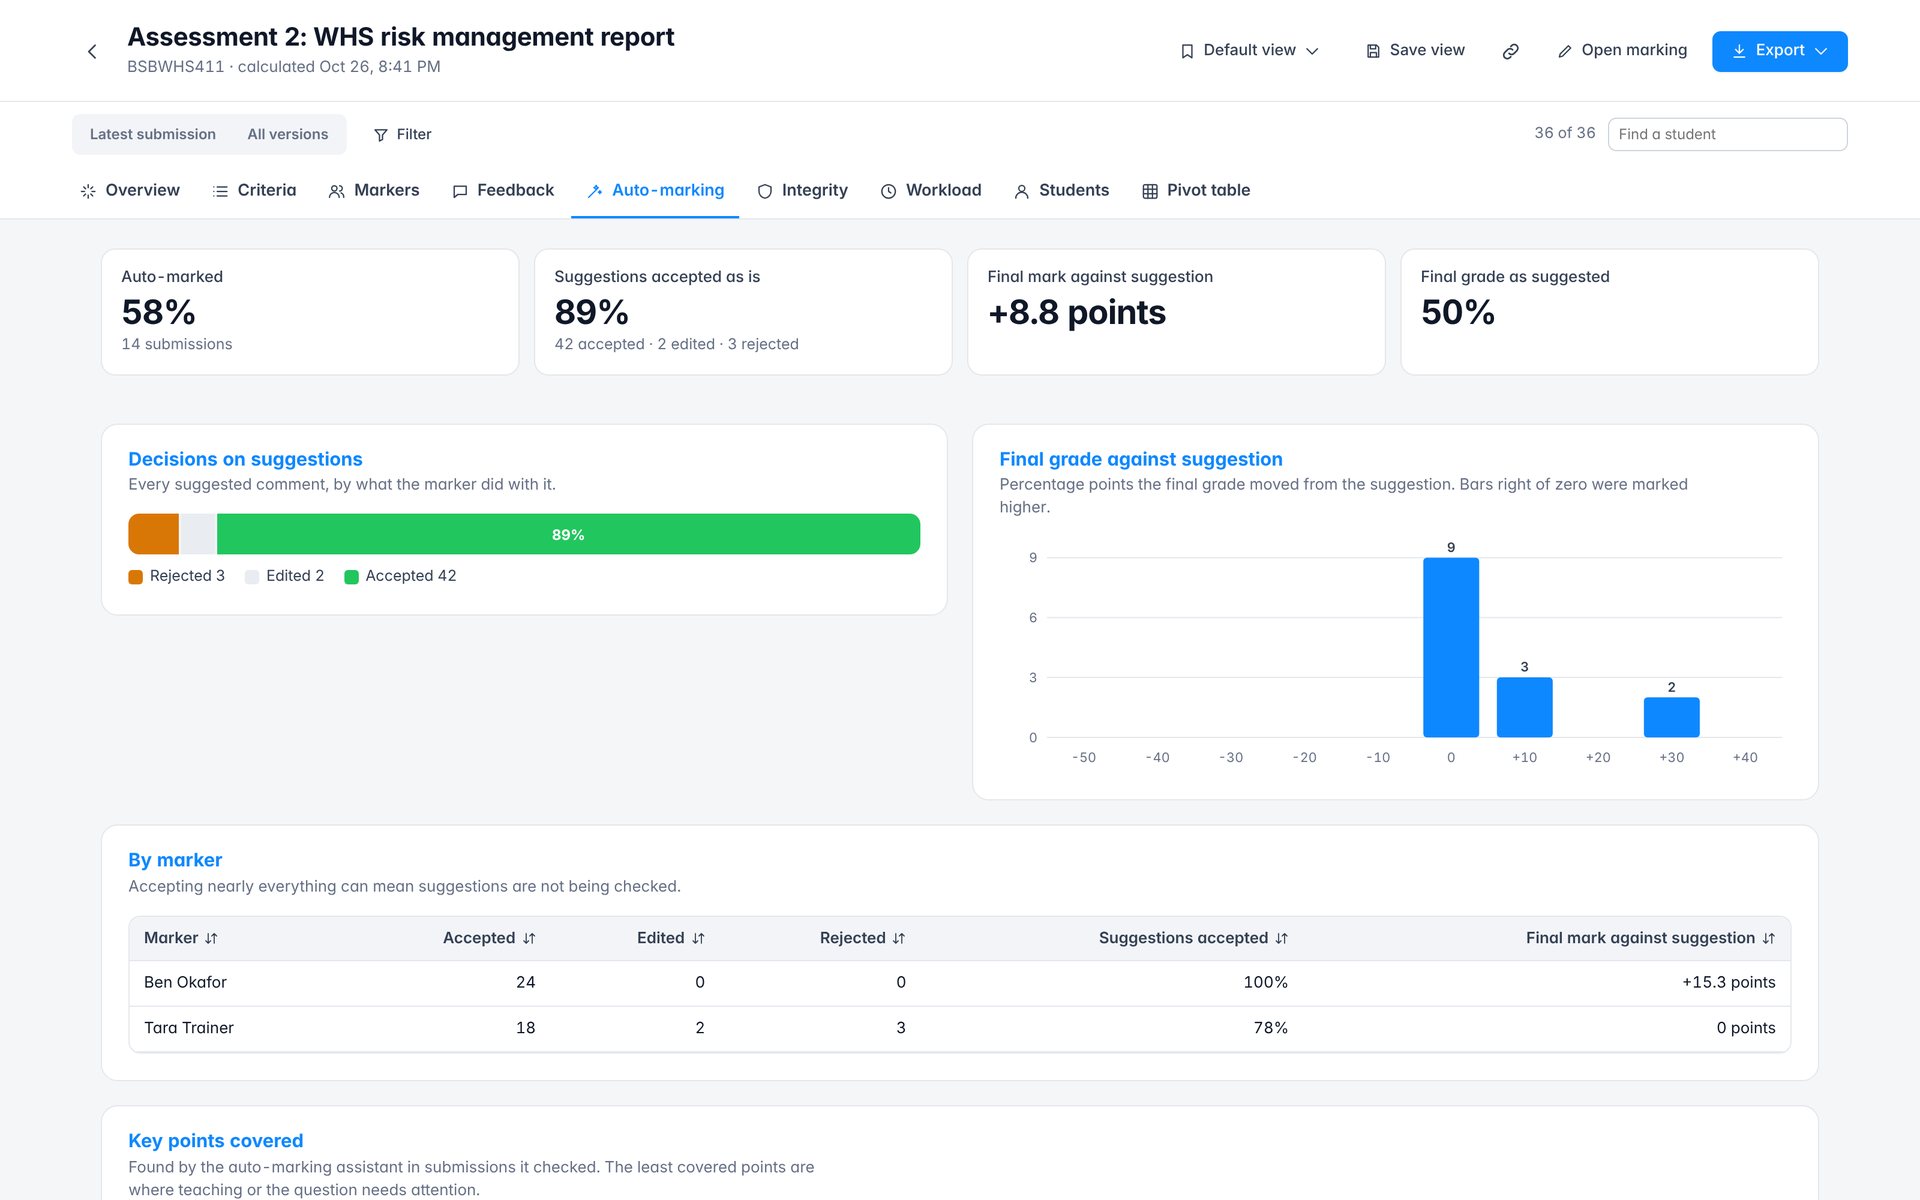The width and height of the screenshot is (1920, 1200).
Task: Select the Tara Trainer row name
Action: click(x=189, y=1027)
